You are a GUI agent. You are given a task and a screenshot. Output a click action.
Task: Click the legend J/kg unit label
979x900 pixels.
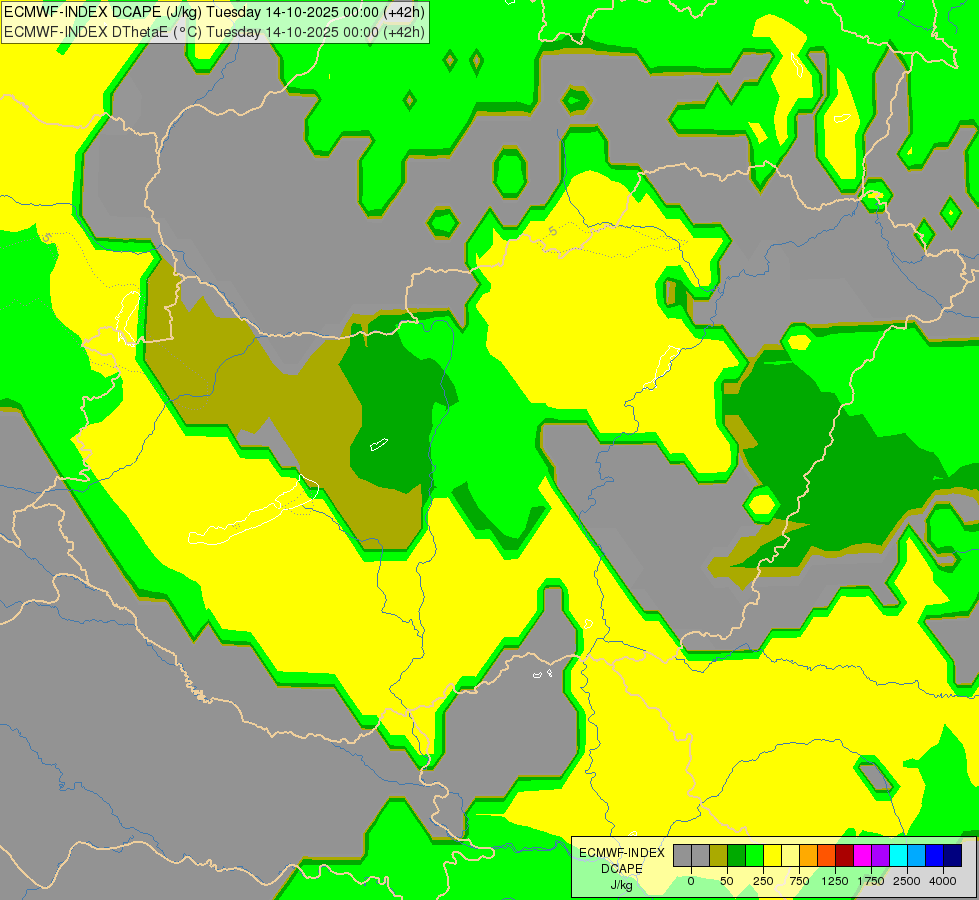(622, 885)
